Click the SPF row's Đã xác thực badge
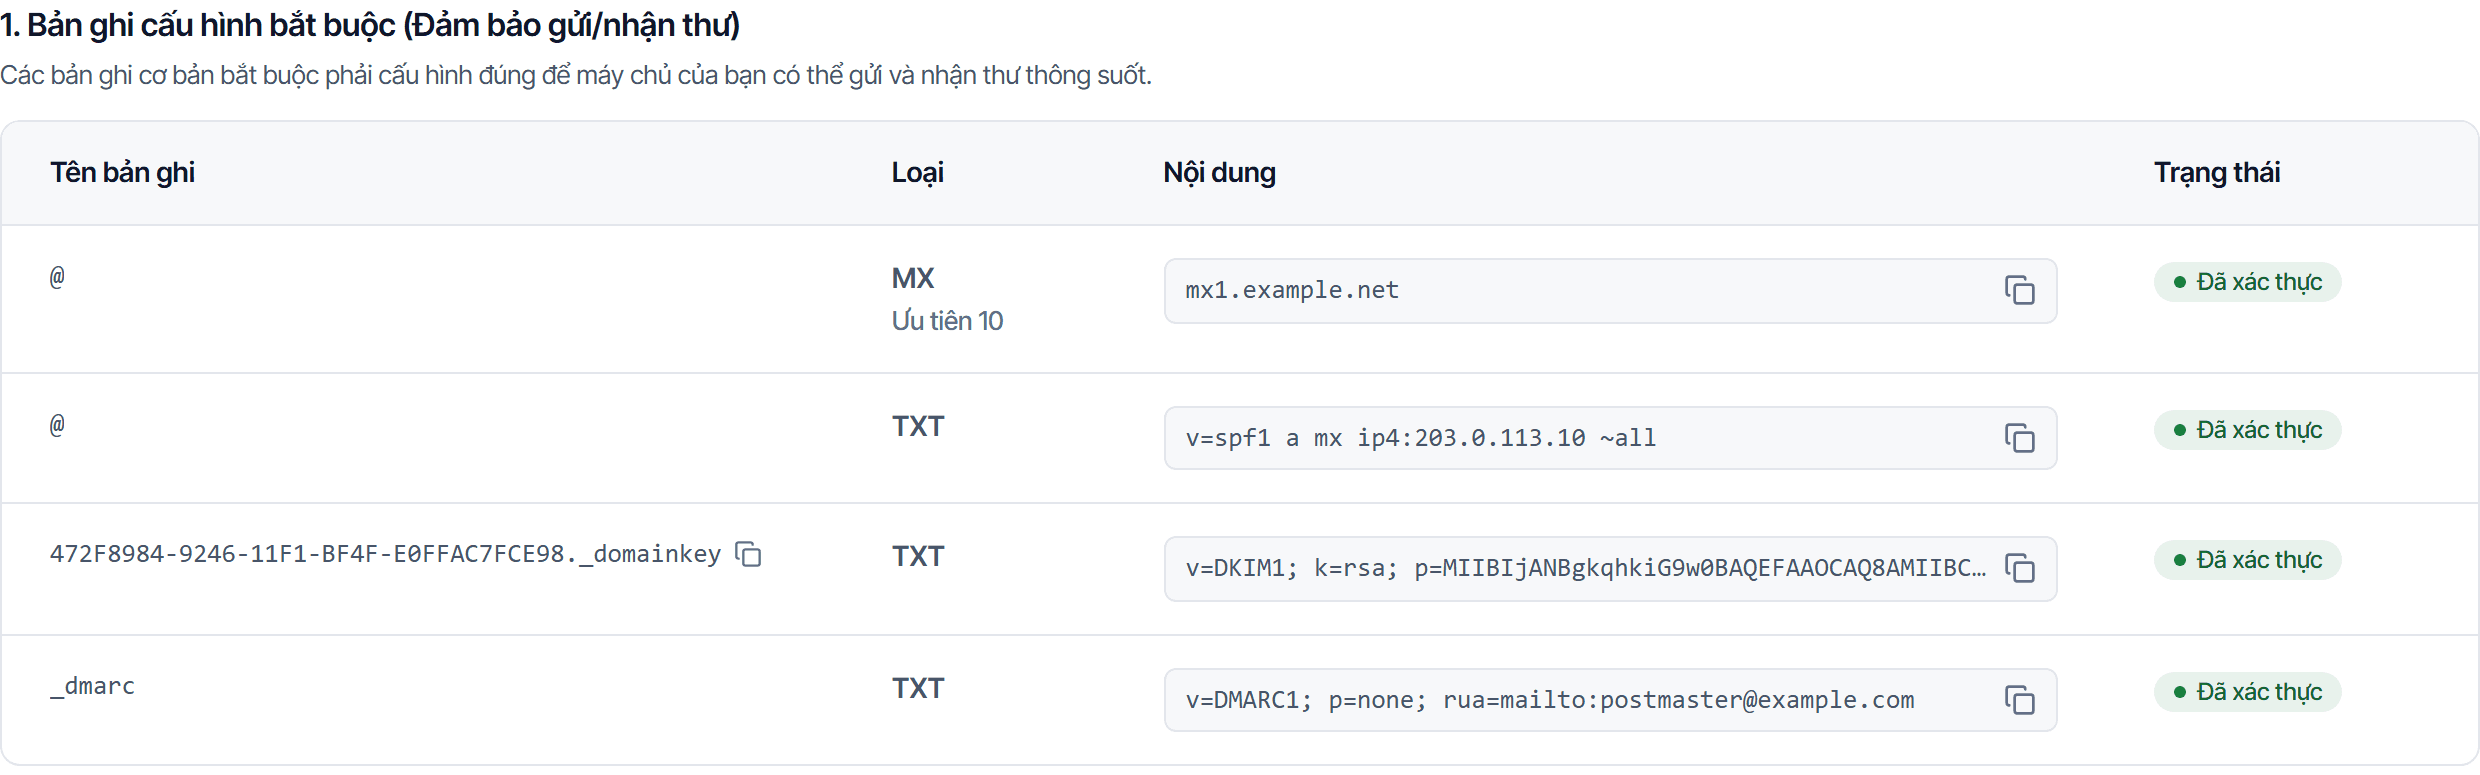Screen dimensions: 2480x775 (x=2247, y=430)
